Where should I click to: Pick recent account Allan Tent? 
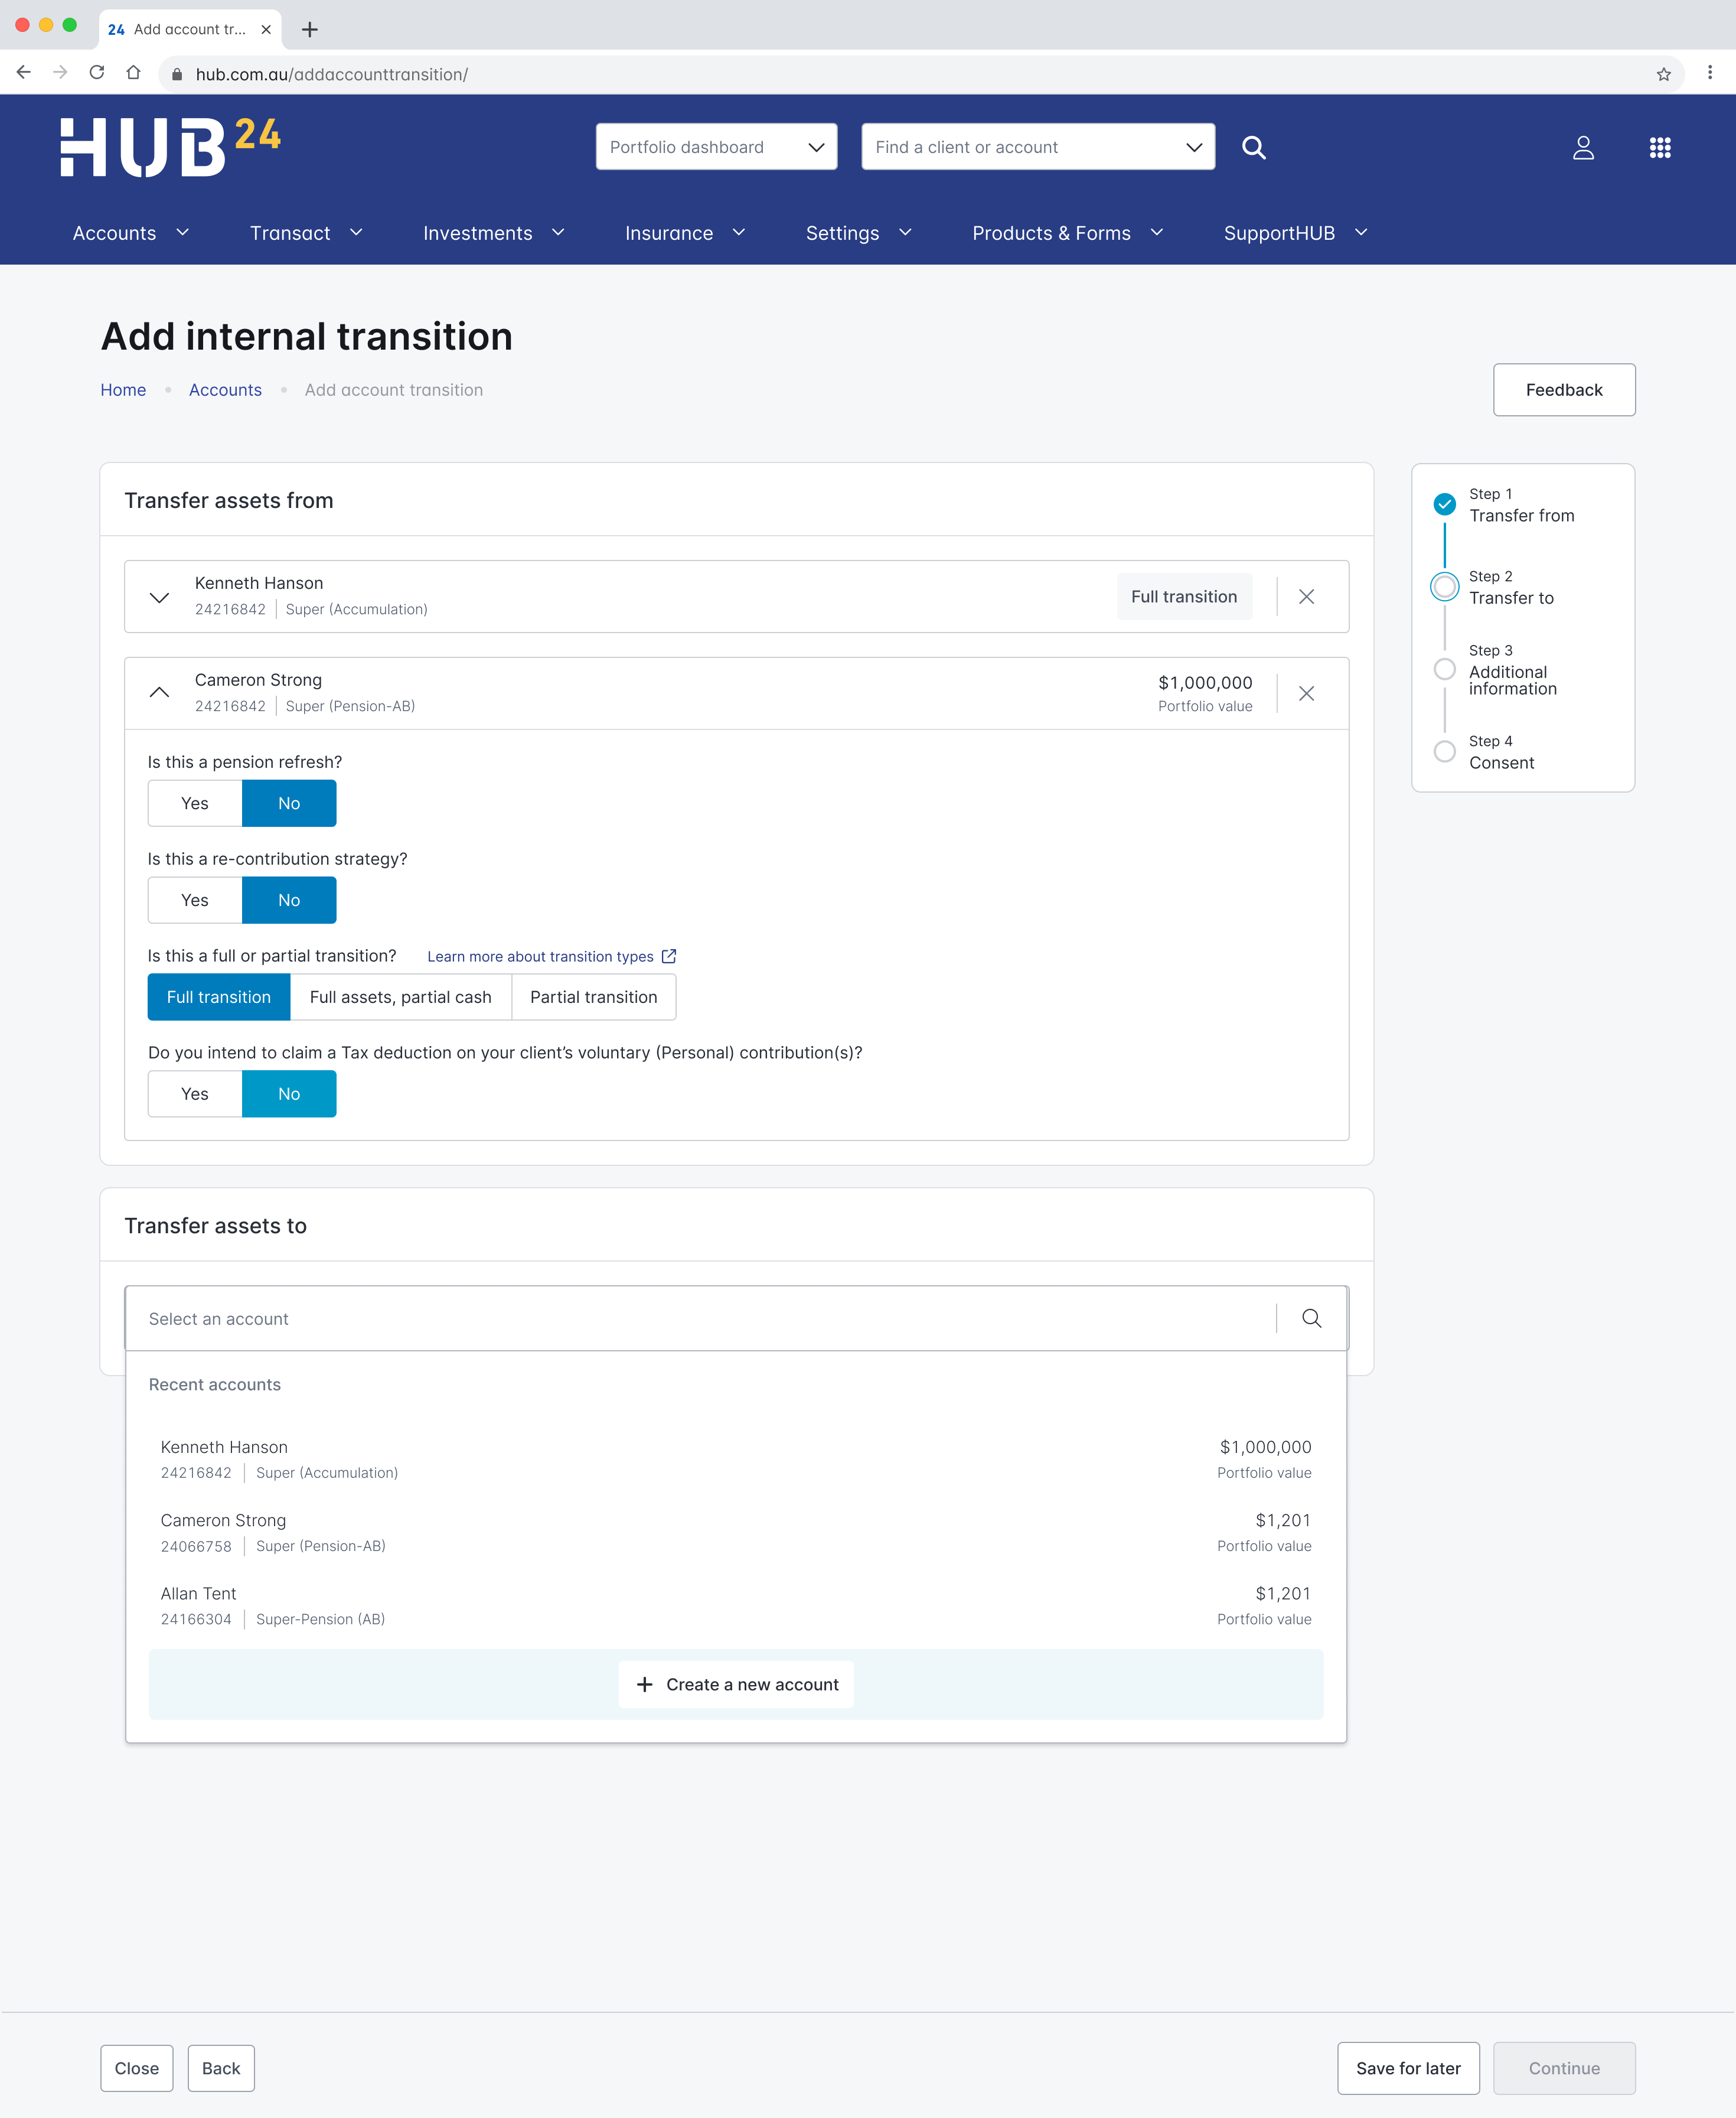[736, 1606]
